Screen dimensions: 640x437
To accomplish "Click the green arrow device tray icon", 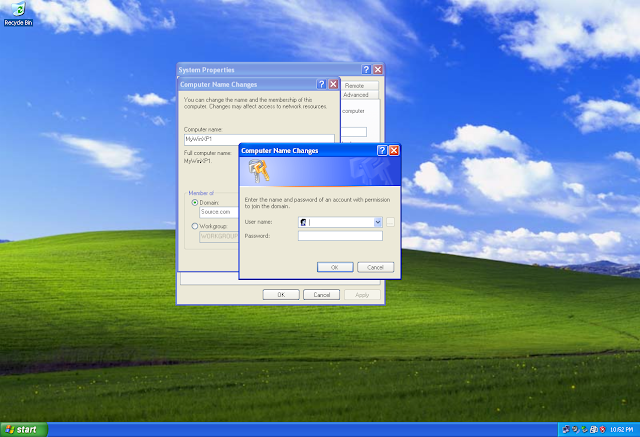I will coord(584,429).
